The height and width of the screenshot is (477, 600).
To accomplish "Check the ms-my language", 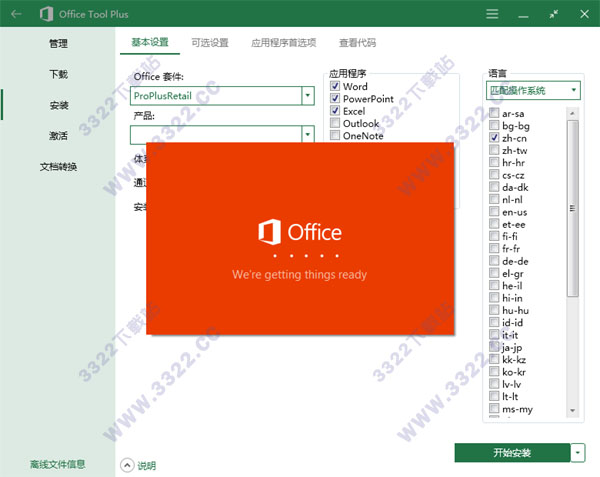I will point(494,408).
